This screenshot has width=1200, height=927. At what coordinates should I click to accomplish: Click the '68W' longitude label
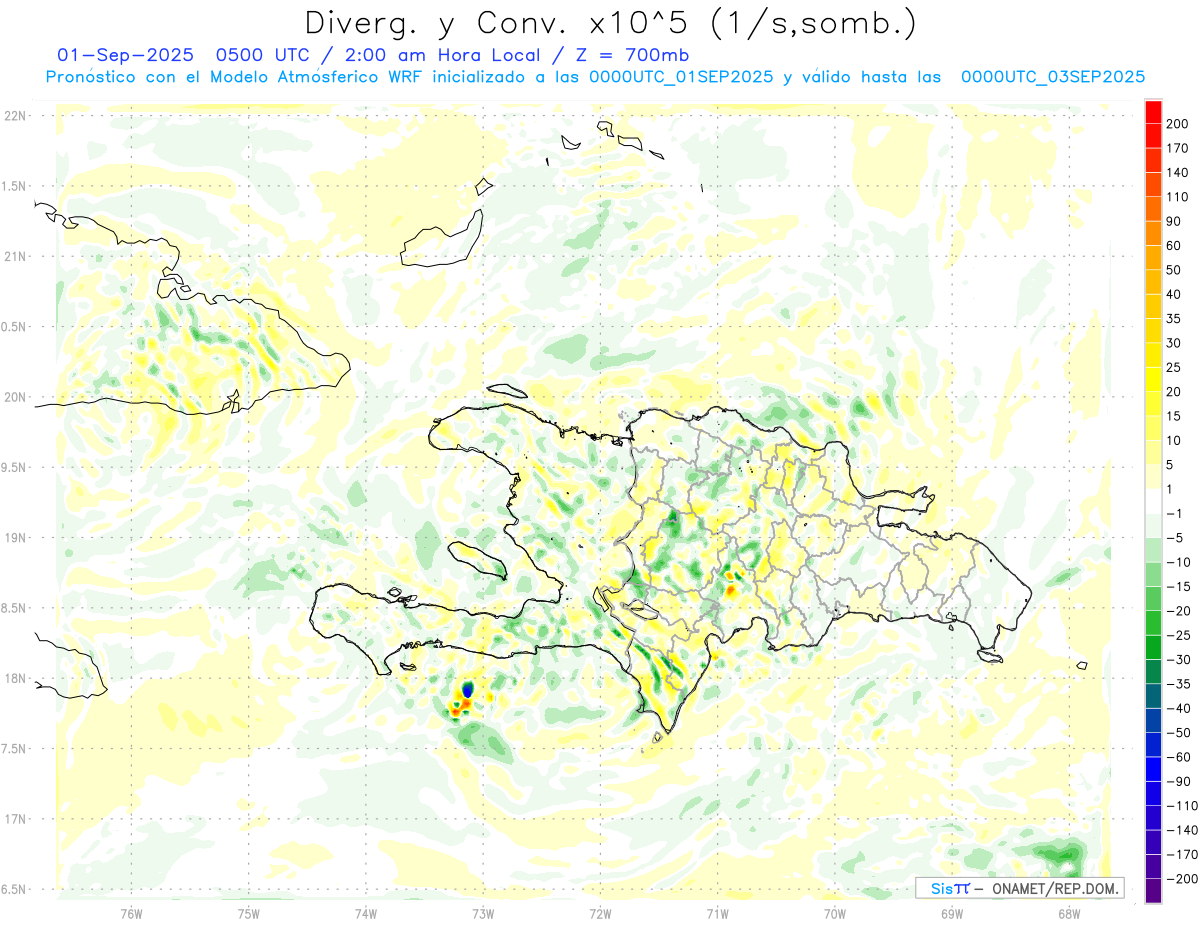(1068, 913)
